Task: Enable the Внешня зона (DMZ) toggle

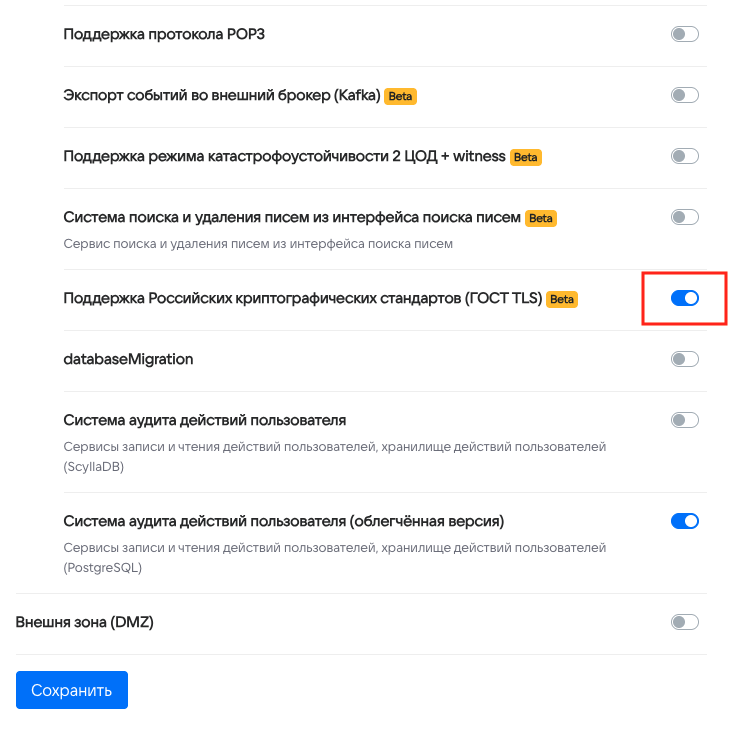Action: click(x=684, y=622)
